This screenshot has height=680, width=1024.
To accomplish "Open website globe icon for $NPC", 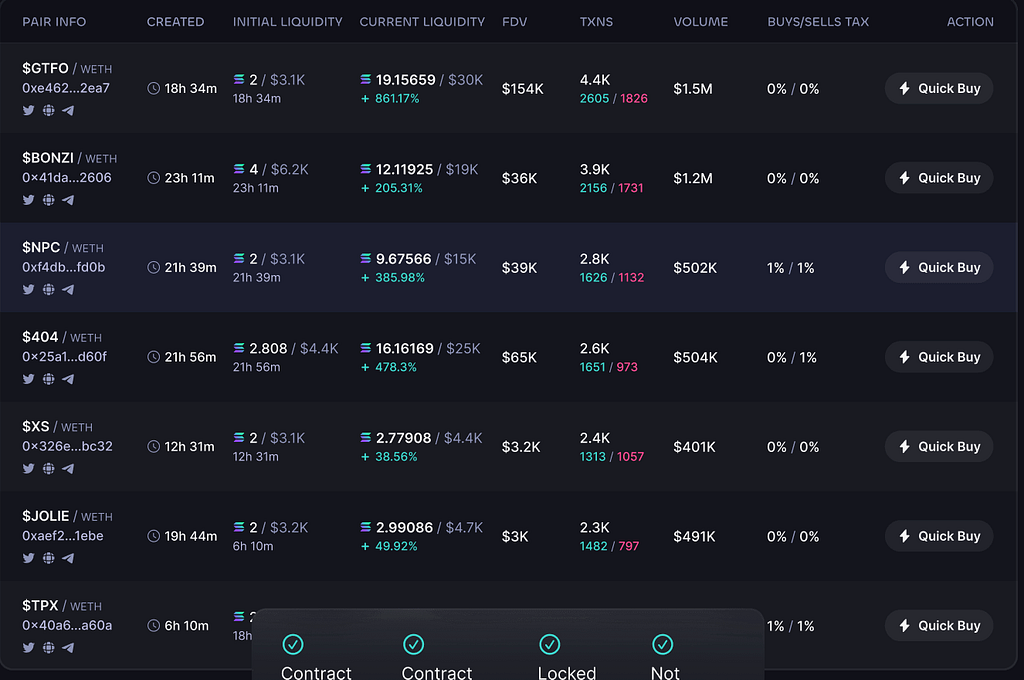I will tap(48, 289).
